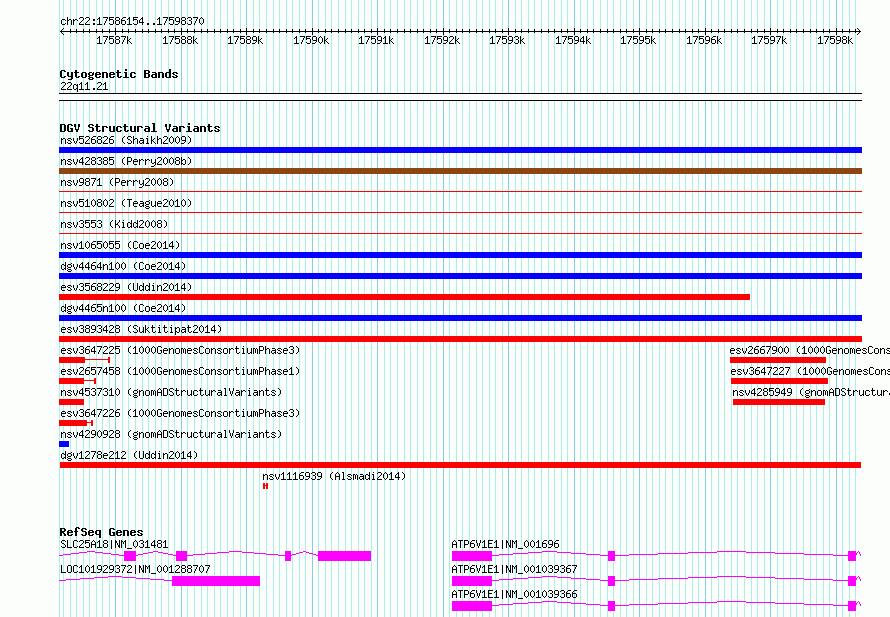
Task: Click the nsv510802 (Teague2010) label
Action: (126, 203)
